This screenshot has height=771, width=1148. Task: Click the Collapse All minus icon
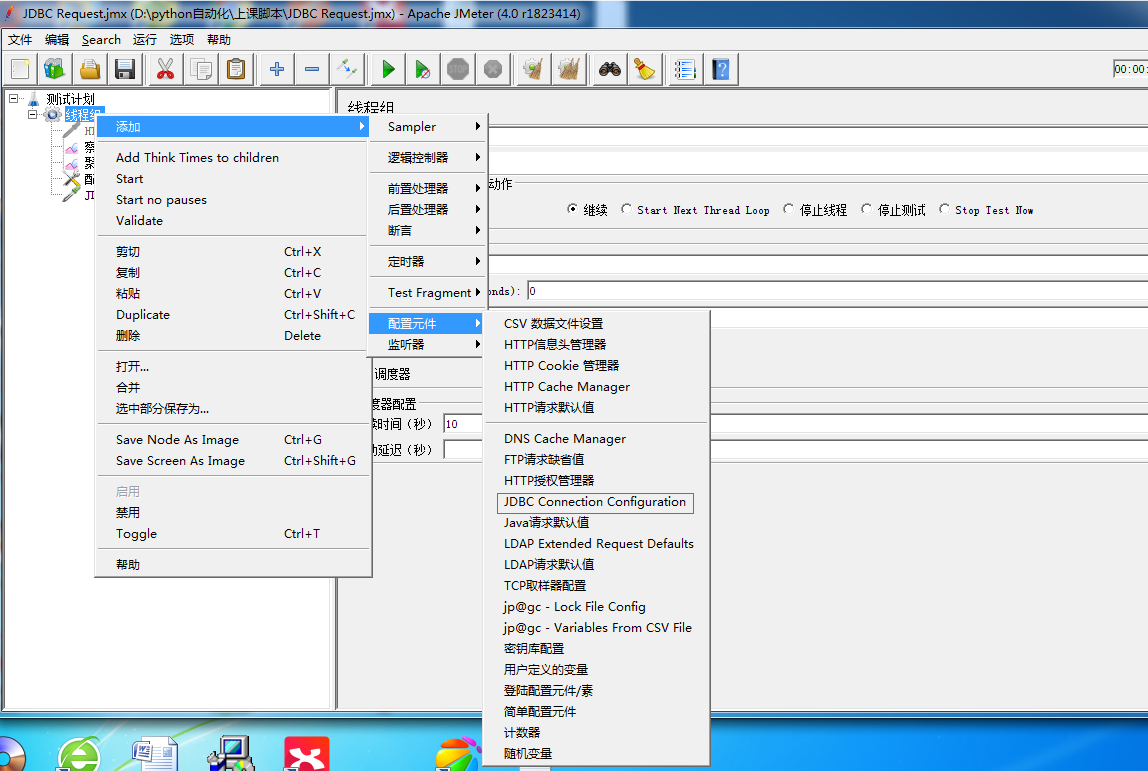(312, 70)
